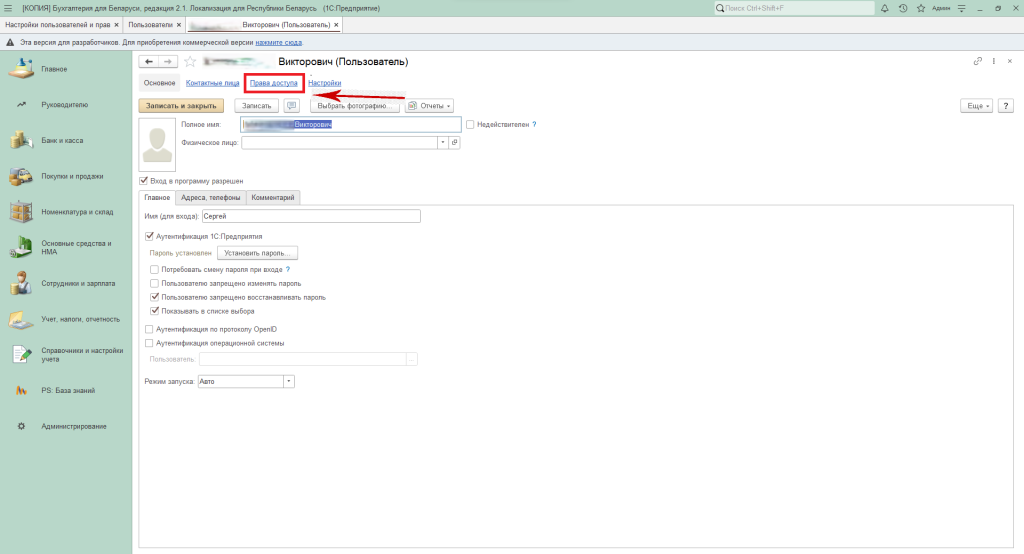The image size is (1024, 554).
Task: Open the Права доступа link
Action: (x=274, y=83)
